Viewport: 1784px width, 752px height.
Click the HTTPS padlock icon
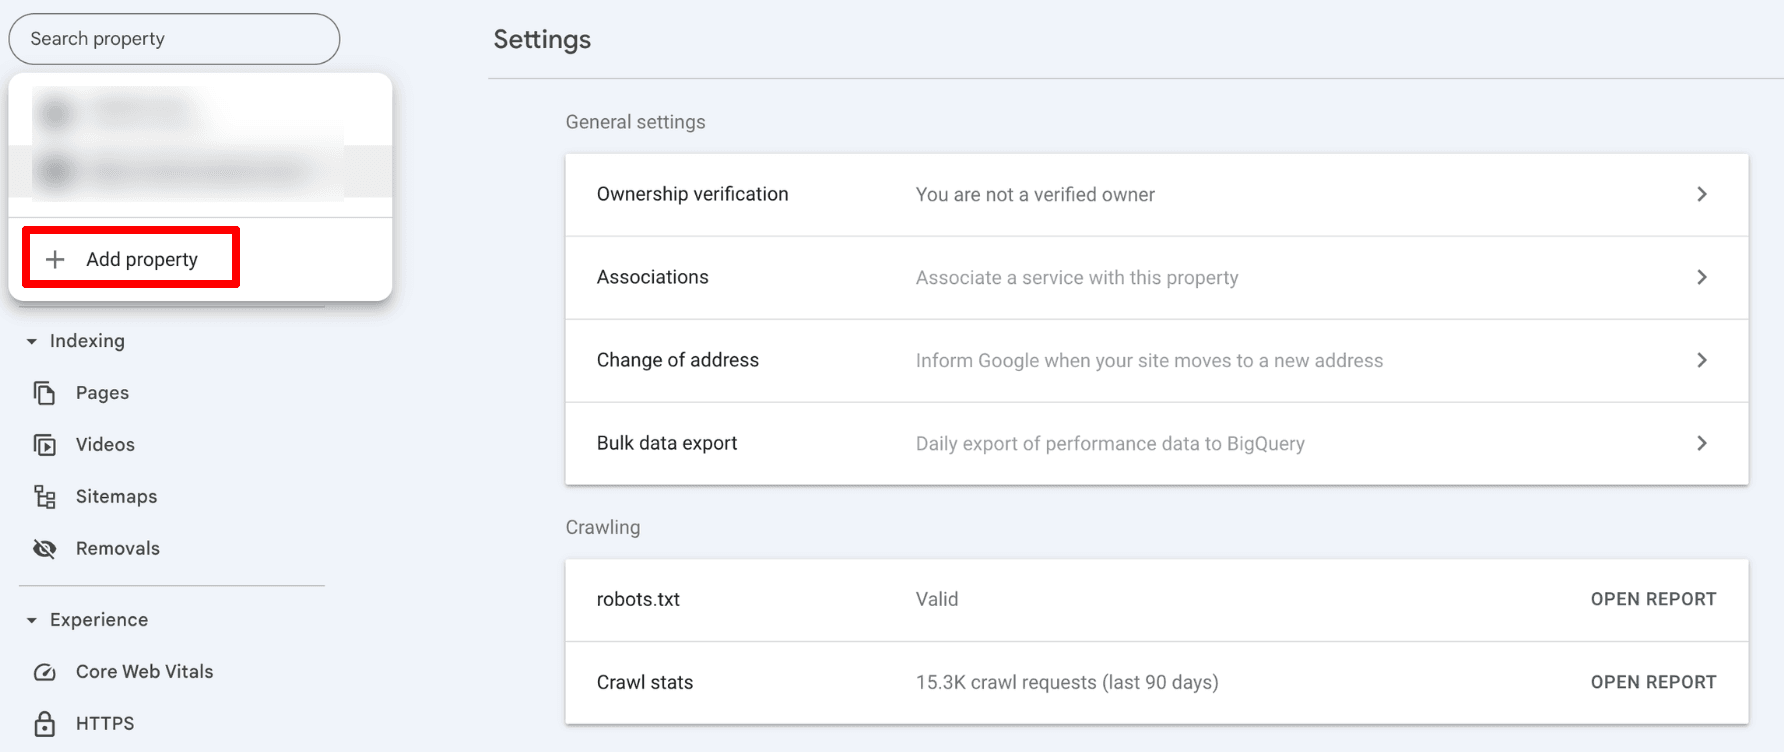(44, 723)
